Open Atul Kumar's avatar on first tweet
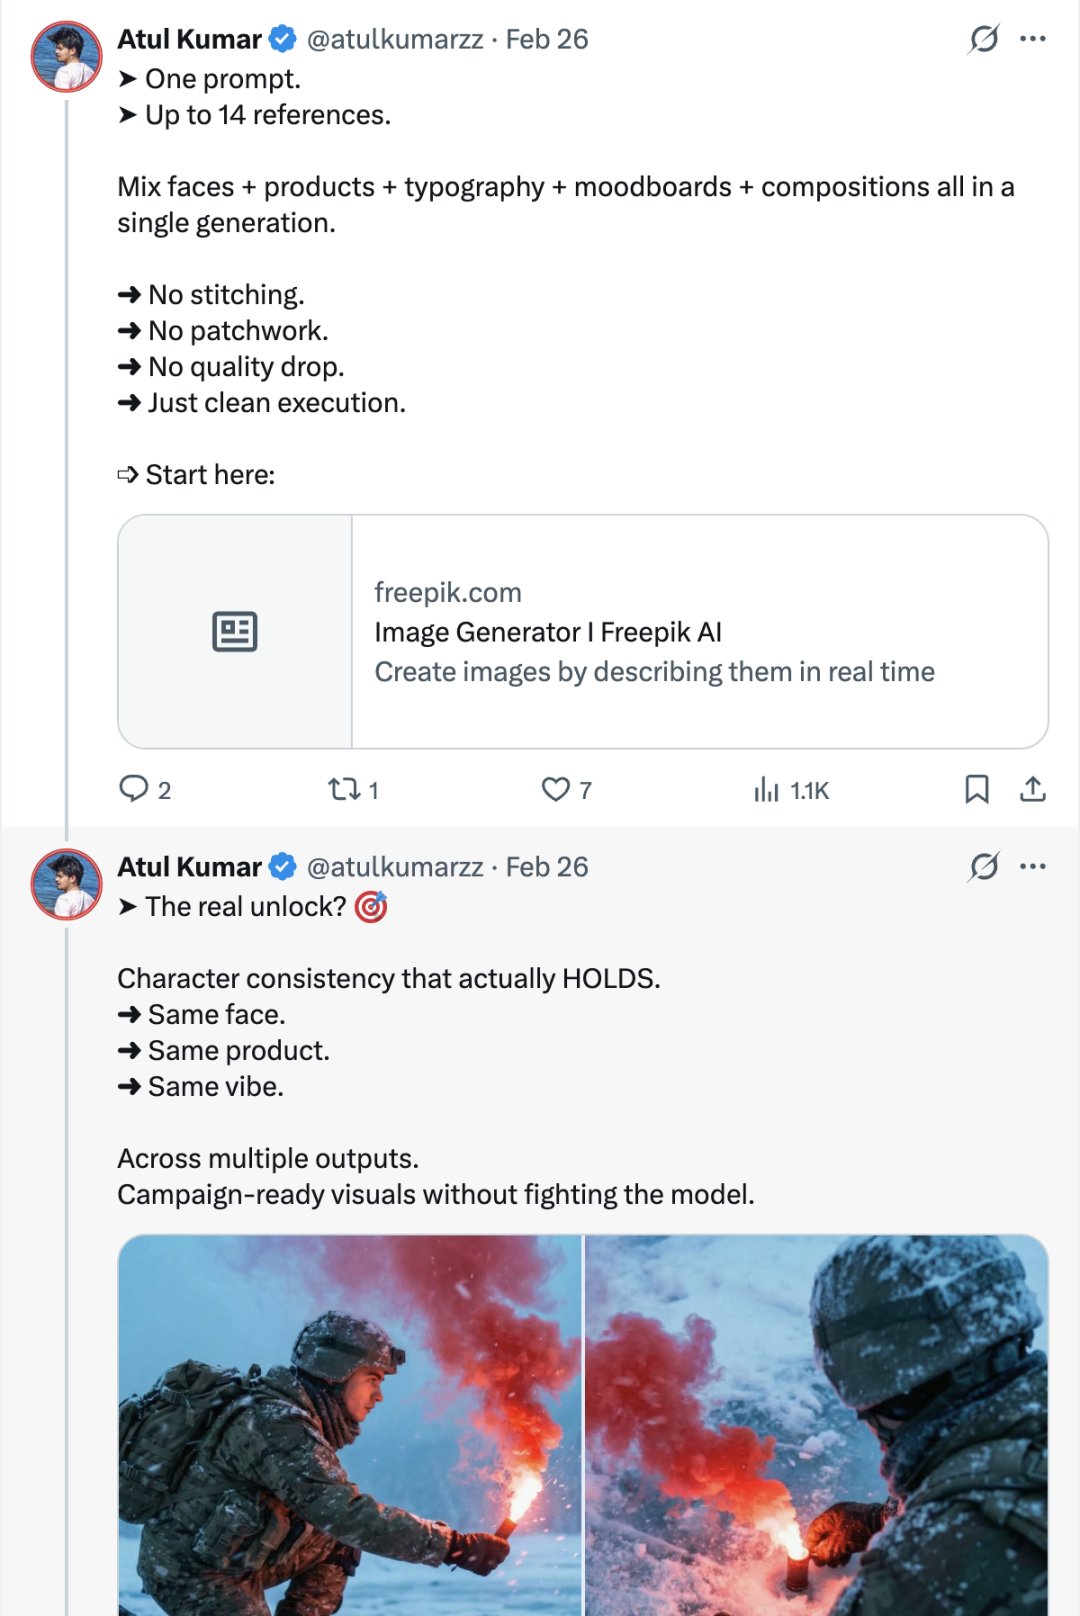The width and height of the screenshot is (1080, 1616). coord(66,57)
